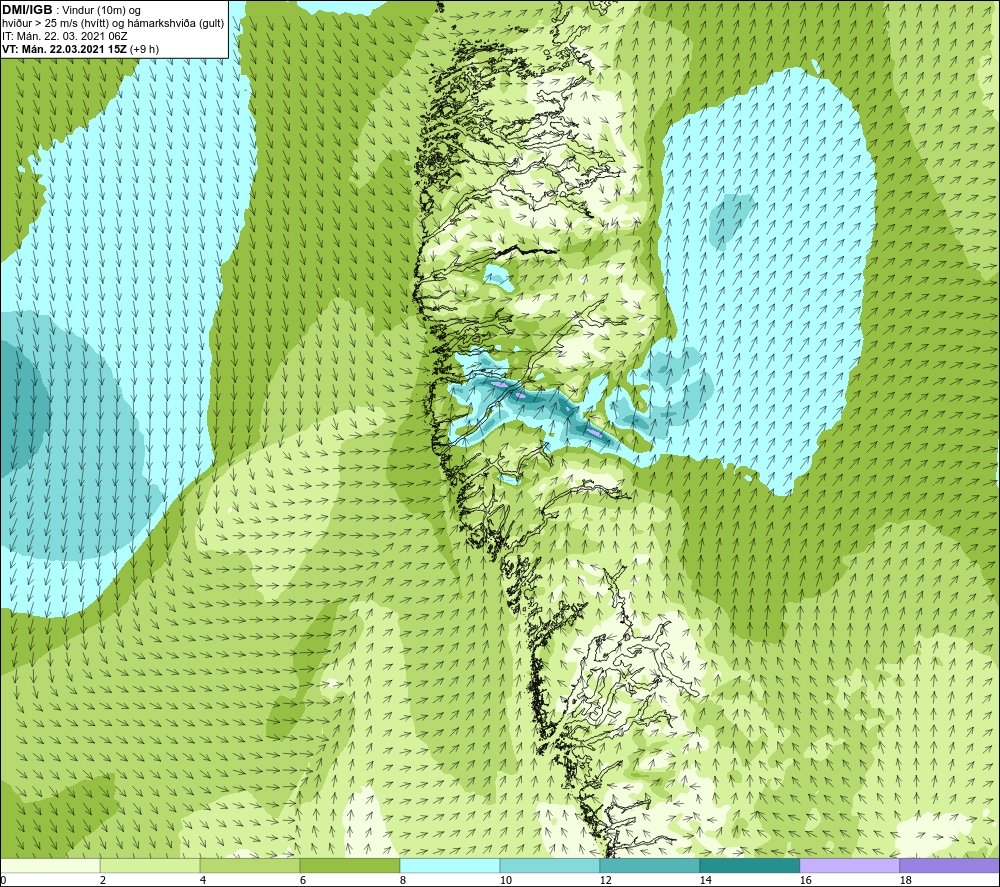Screen dimensions: 1000x887
Task: Click the 'IT: Mán. 22. 03. 2021 06Z' line
Action: point(64,36)
